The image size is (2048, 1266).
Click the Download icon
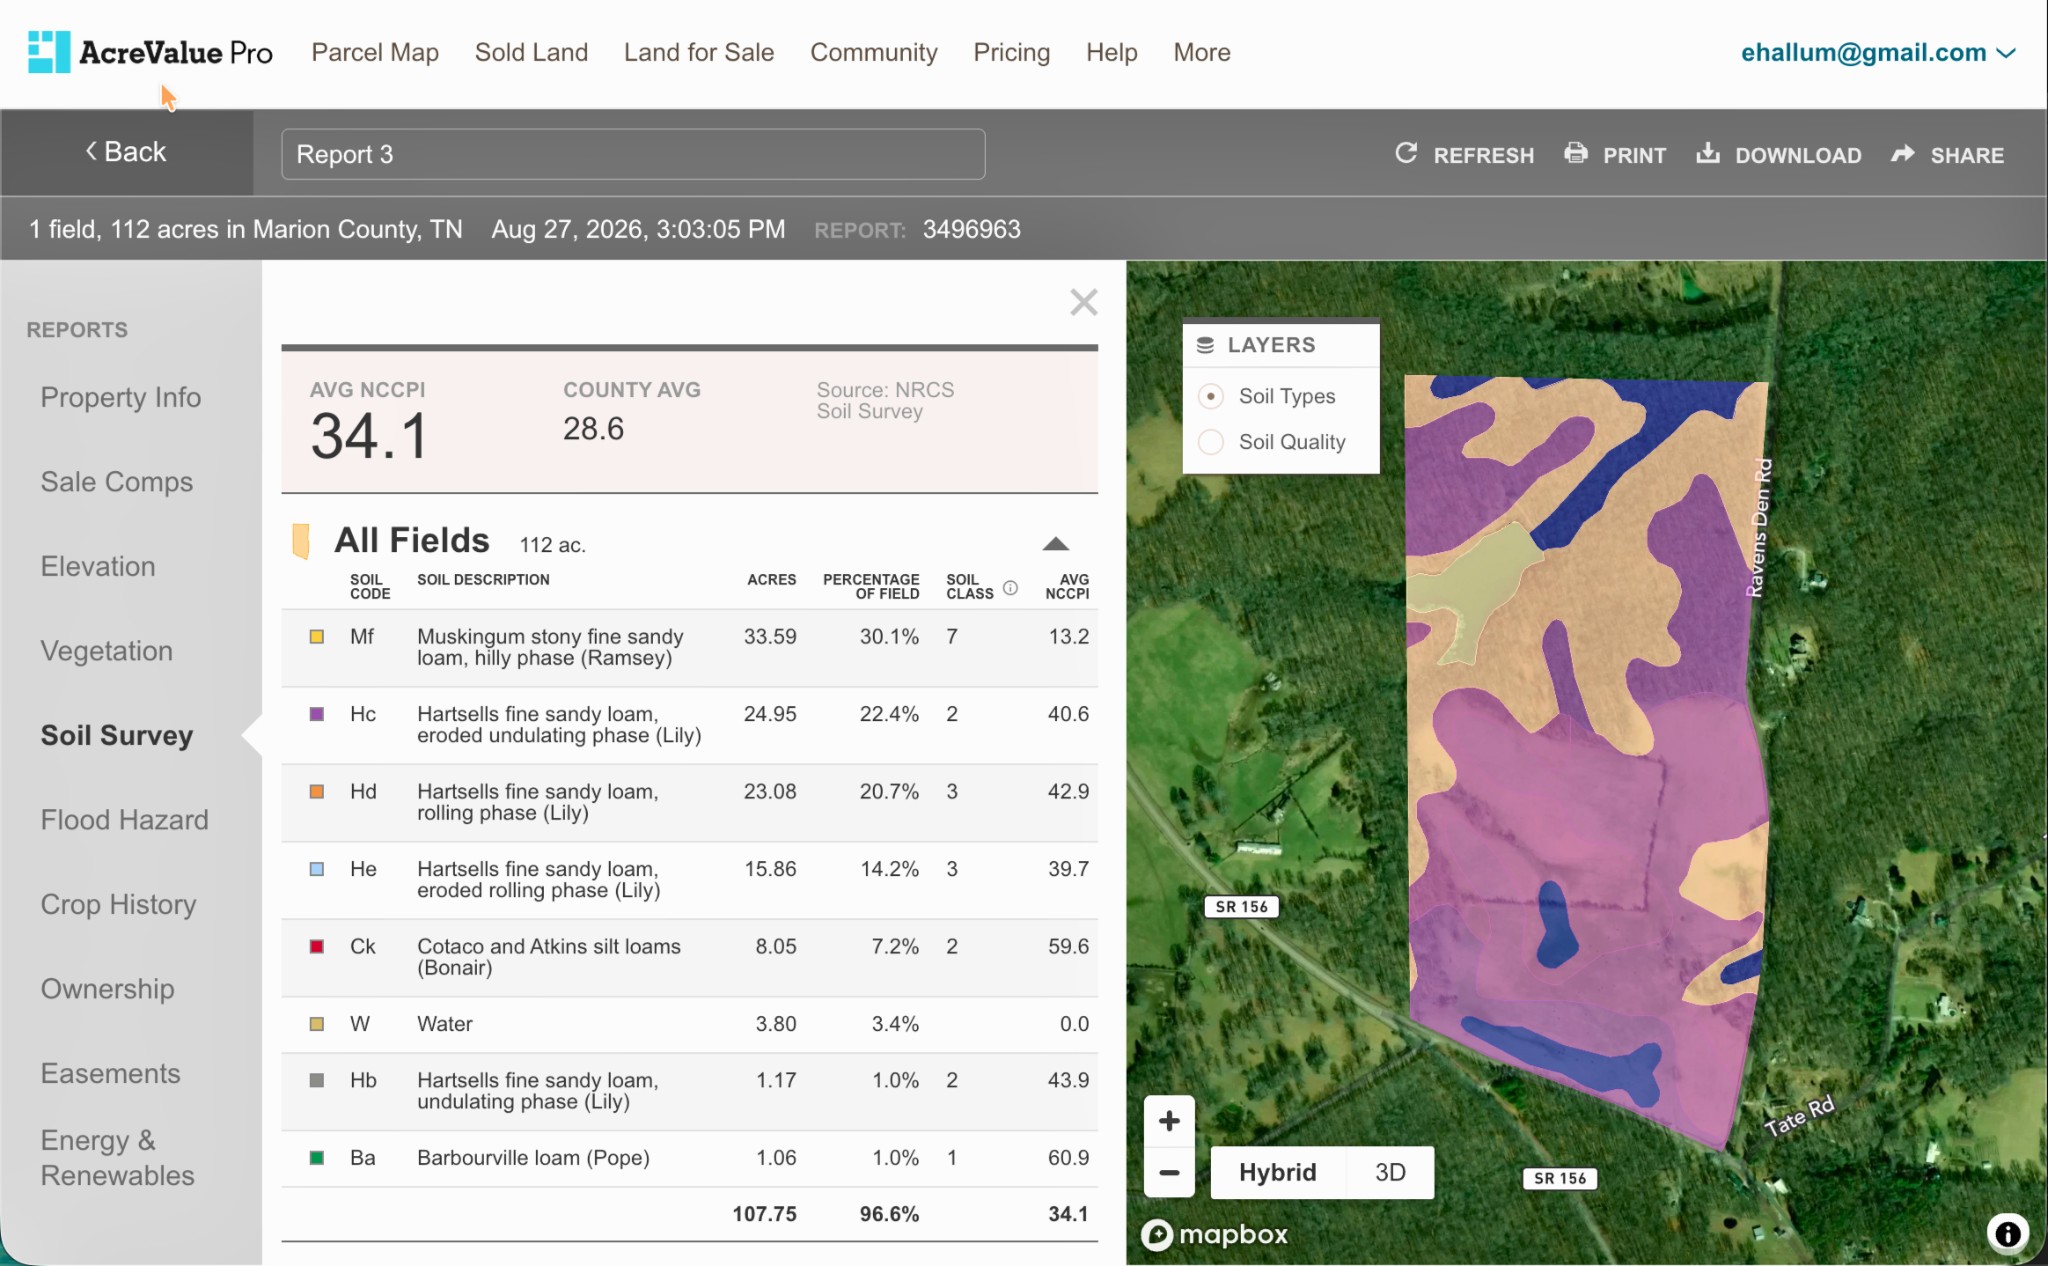tap(1708, 153)
